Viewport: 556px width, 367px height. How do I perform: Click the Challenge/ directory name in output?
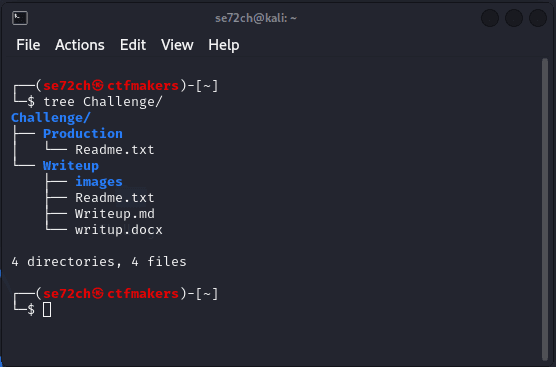click(51, 117)
